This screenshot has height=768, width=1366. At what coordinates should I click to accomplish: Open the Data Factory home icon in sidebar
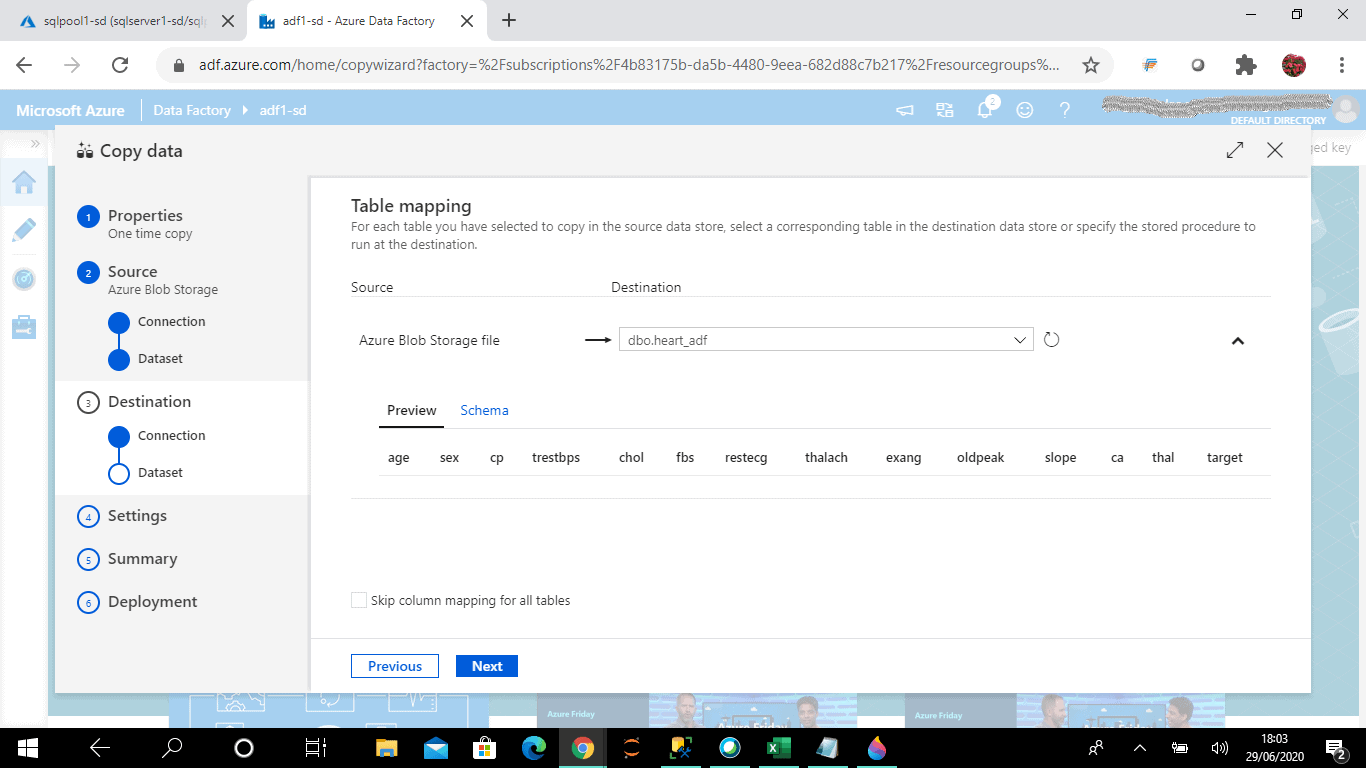(24, 181)
